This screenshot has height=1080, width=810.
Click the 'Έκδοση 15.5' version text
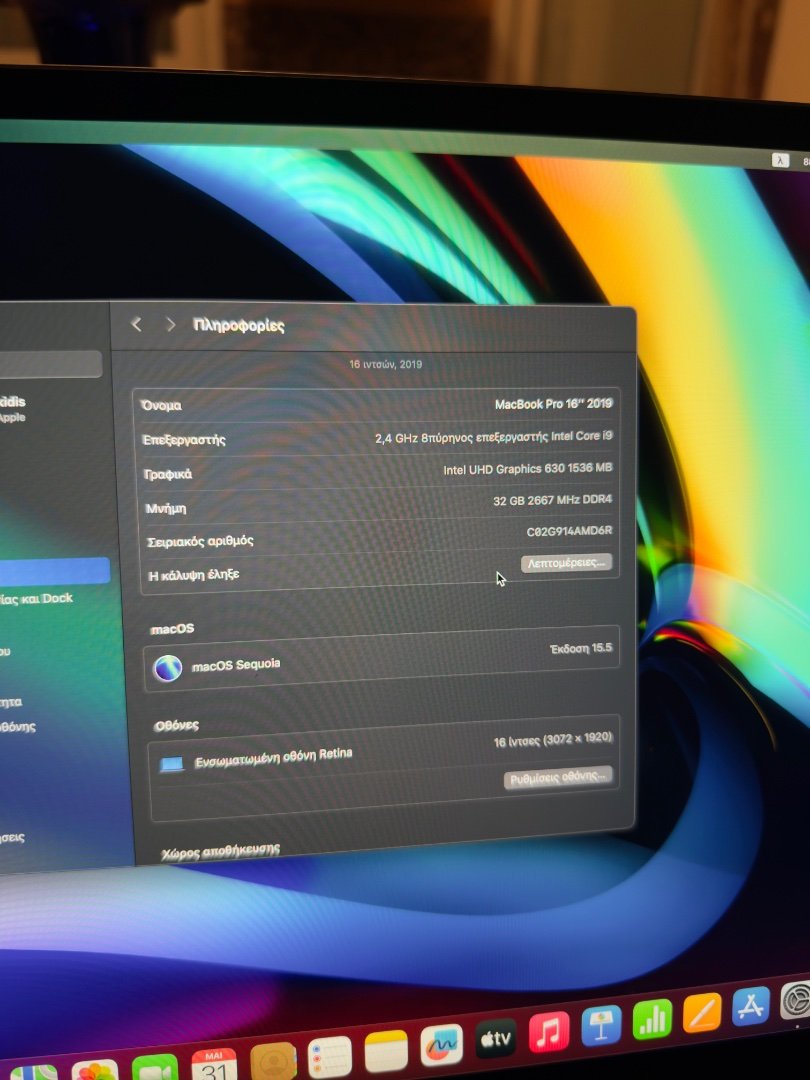[581, 648]
